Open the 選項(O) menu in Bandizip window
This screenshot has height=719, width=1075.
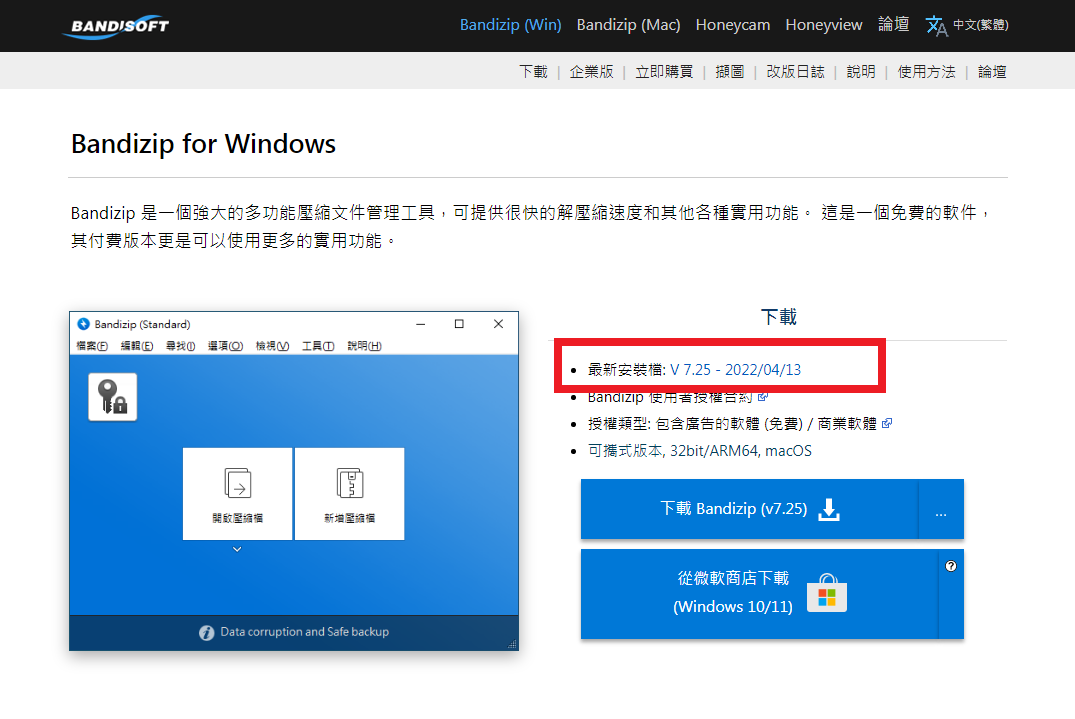coord(226,346)
